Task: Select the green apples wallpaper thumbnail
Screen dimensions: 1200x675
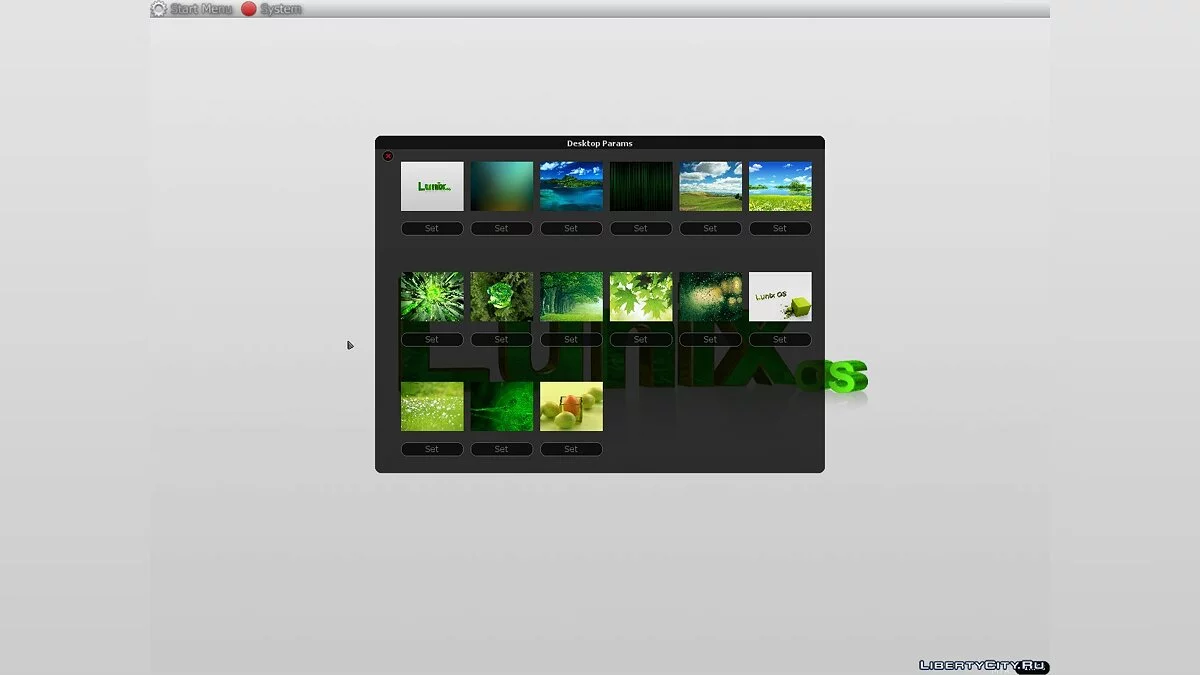Action: [x=571, y=406]
